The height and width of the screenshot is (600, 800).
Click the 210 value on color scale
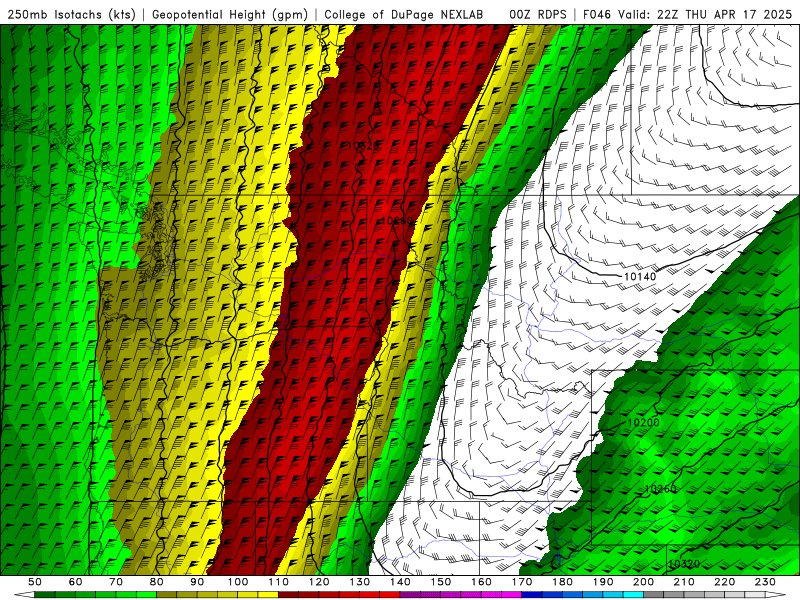coord(684,582)
